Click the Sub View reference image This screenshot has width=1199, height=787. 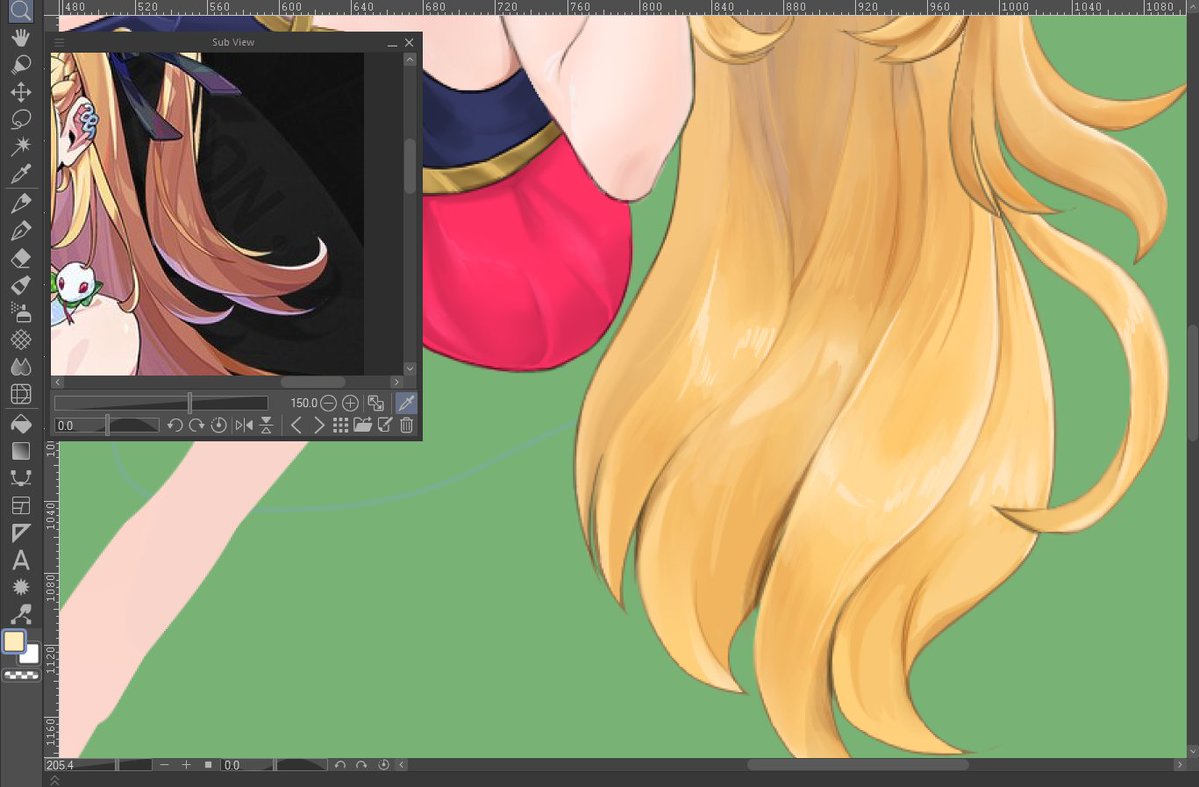pyautogui.click(x=207, y=213)
